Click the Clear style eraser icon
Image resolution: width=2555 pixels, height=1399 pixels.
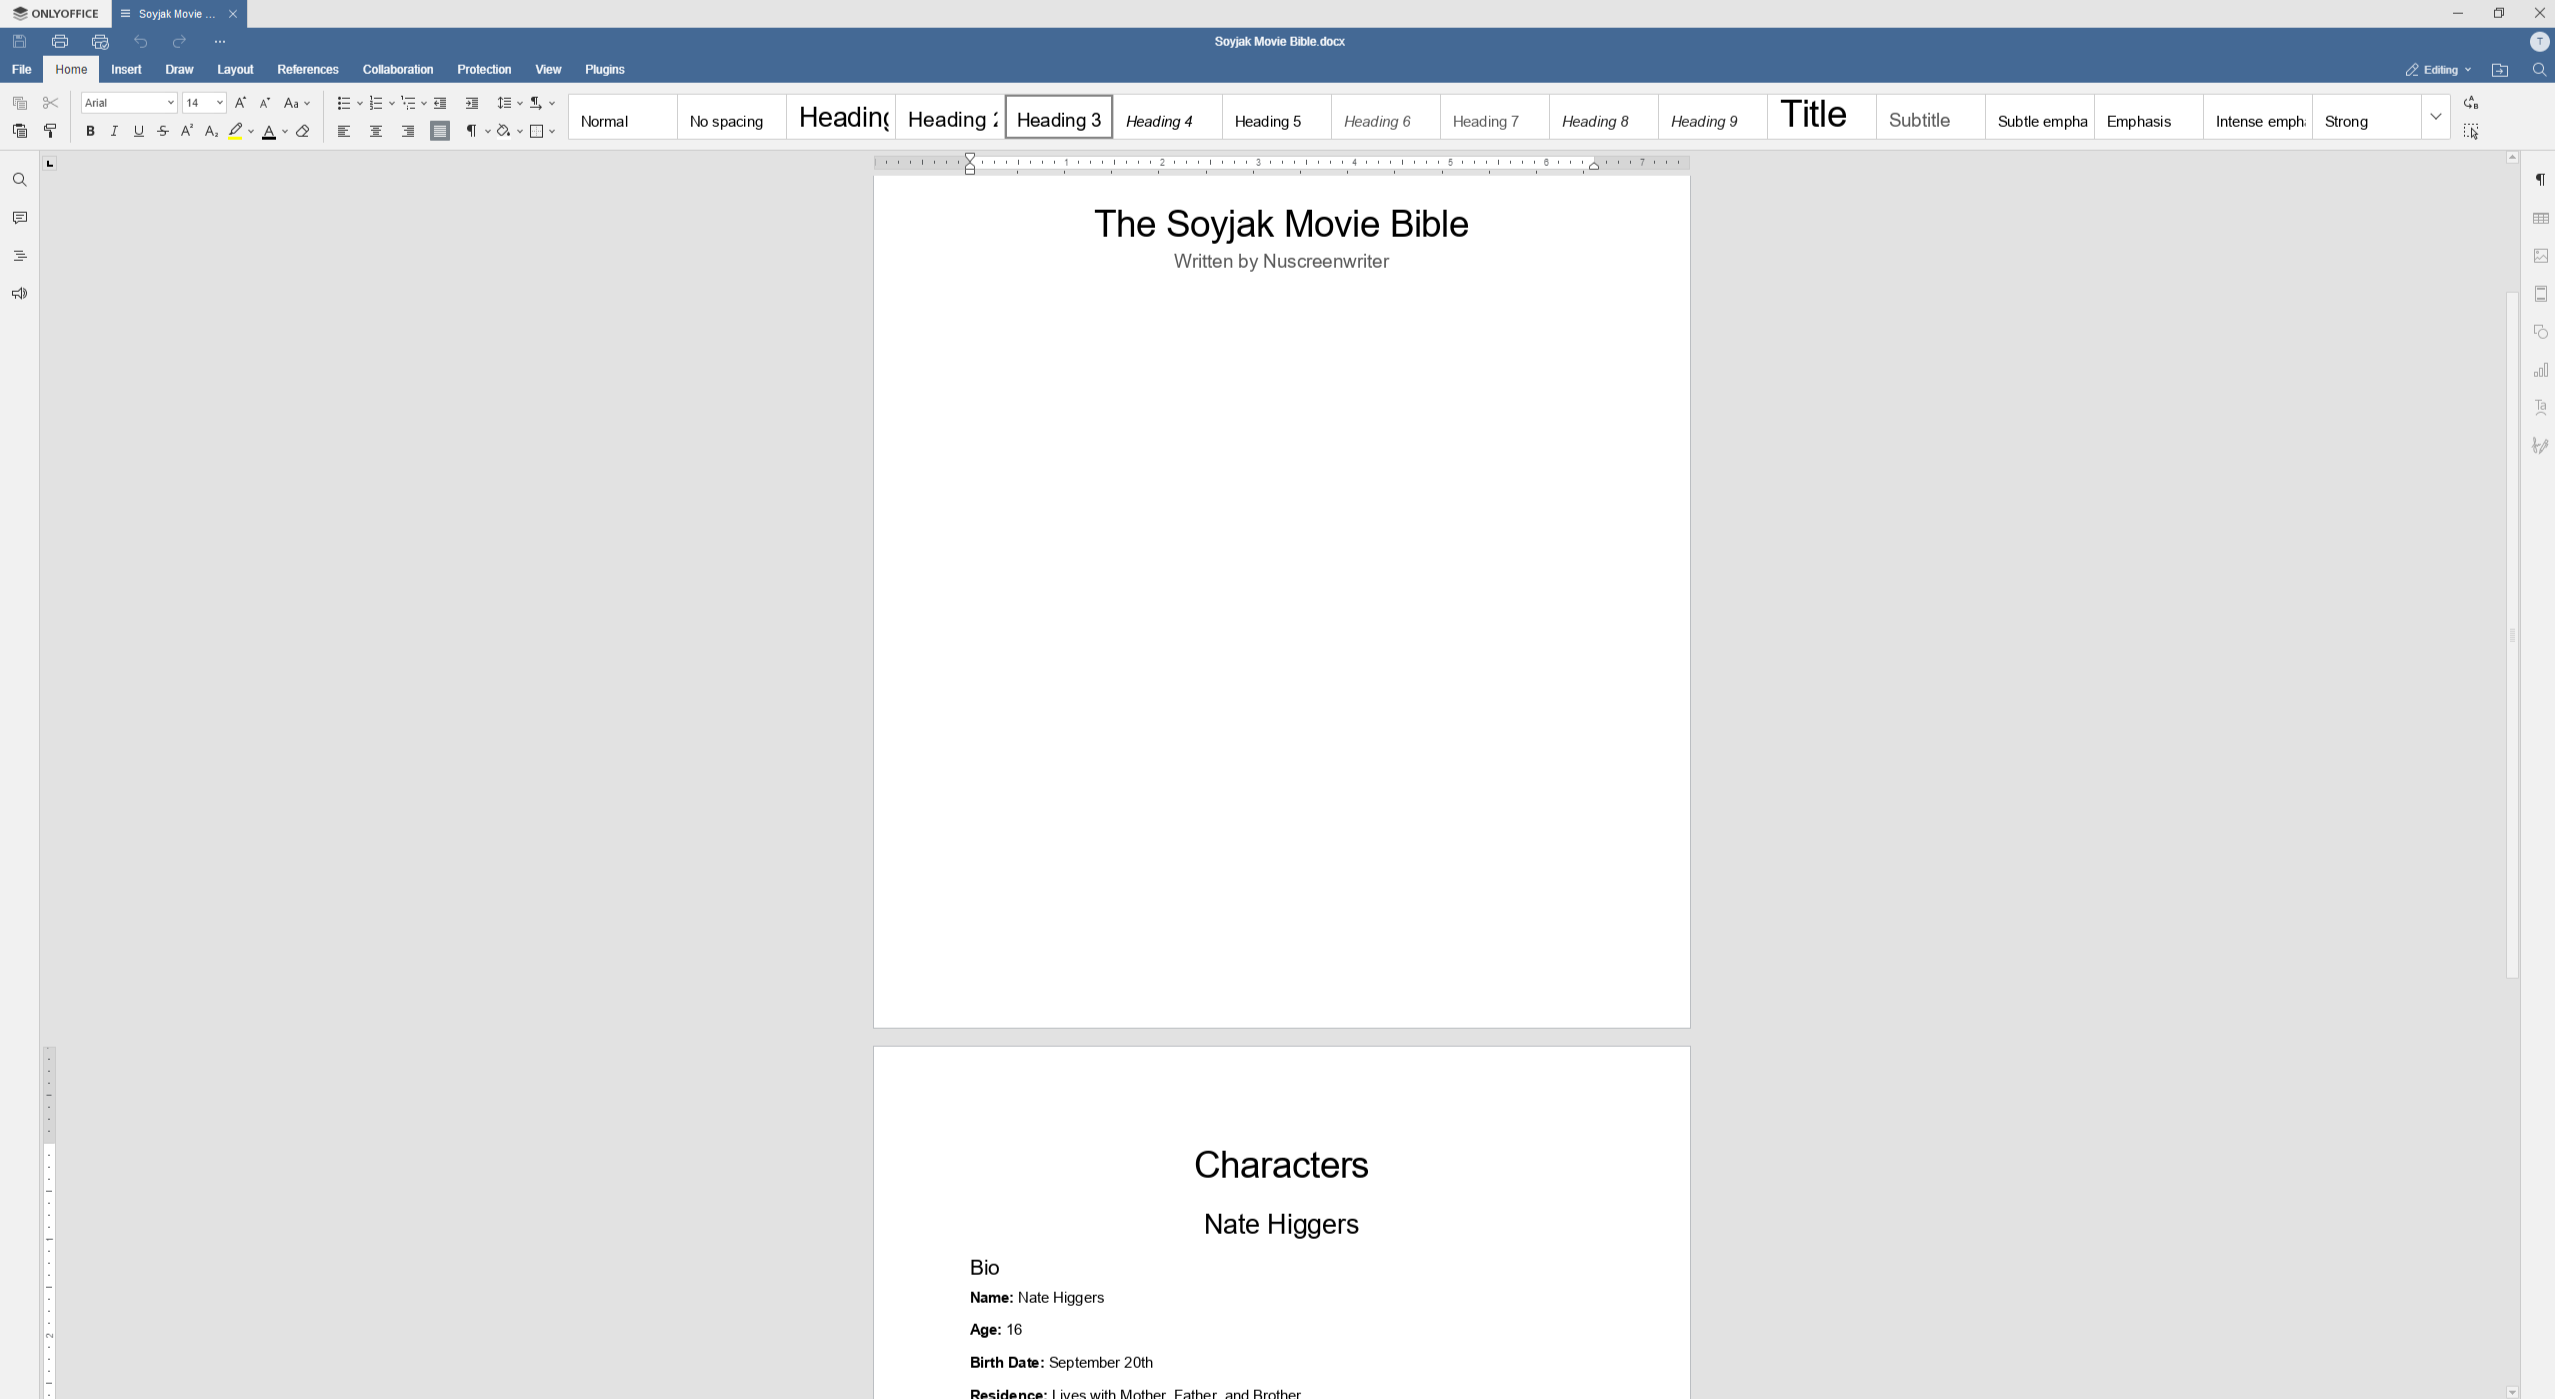303,131
